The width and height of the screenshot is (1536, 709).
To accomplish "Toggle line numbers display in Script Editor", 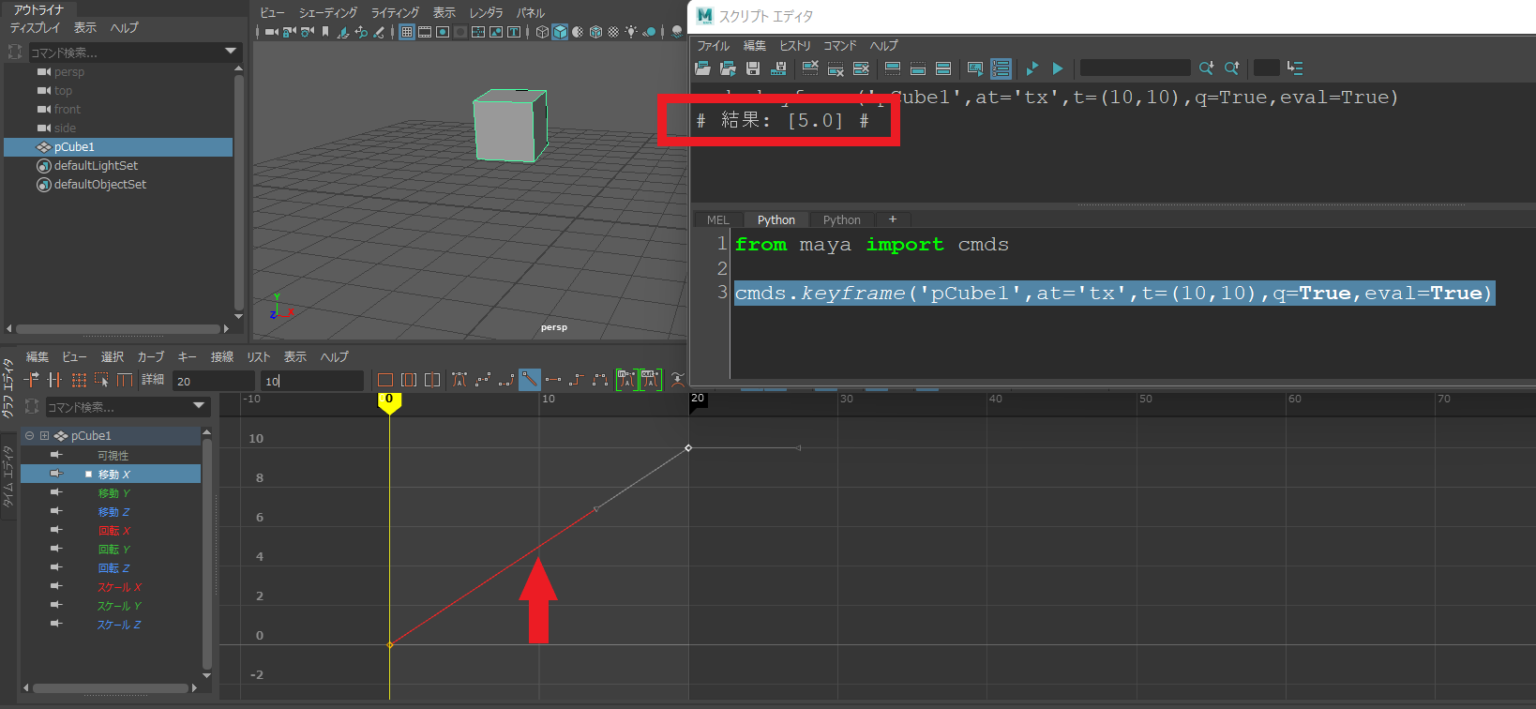I will point(1001,68).
